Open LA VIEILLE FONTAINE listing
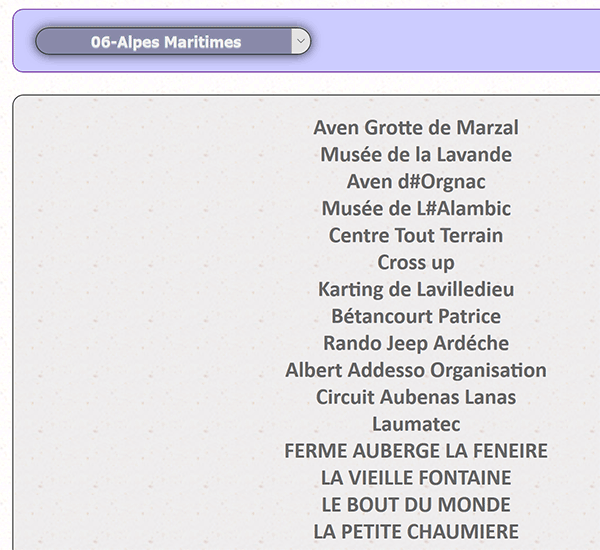This screenshot has height=550, width=600. tap(416, 478)
